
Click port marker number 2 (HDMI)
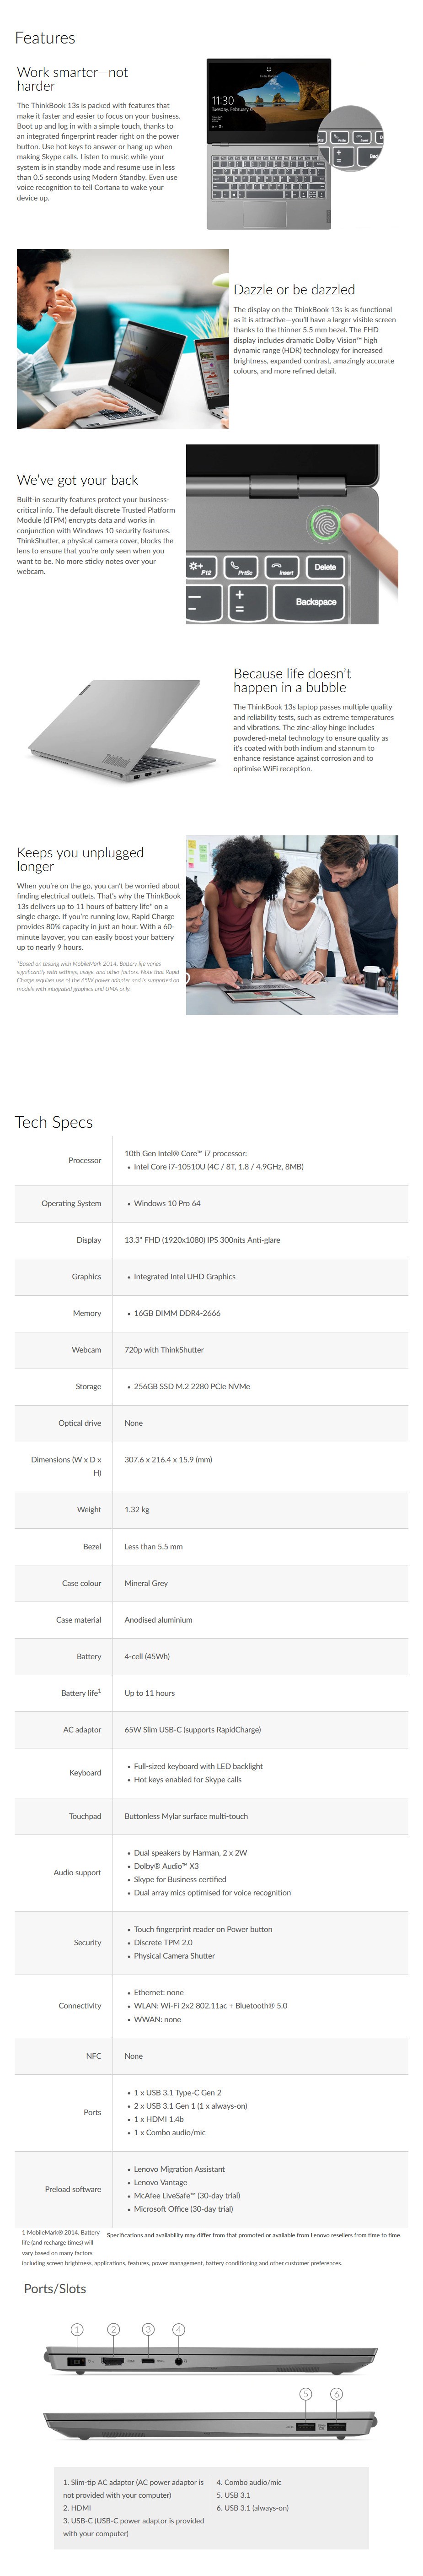[113, 2329]
